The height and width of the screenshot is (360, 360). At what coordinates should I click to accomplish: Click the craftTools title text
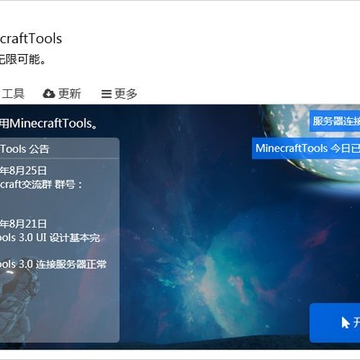(x=31, y=39)
